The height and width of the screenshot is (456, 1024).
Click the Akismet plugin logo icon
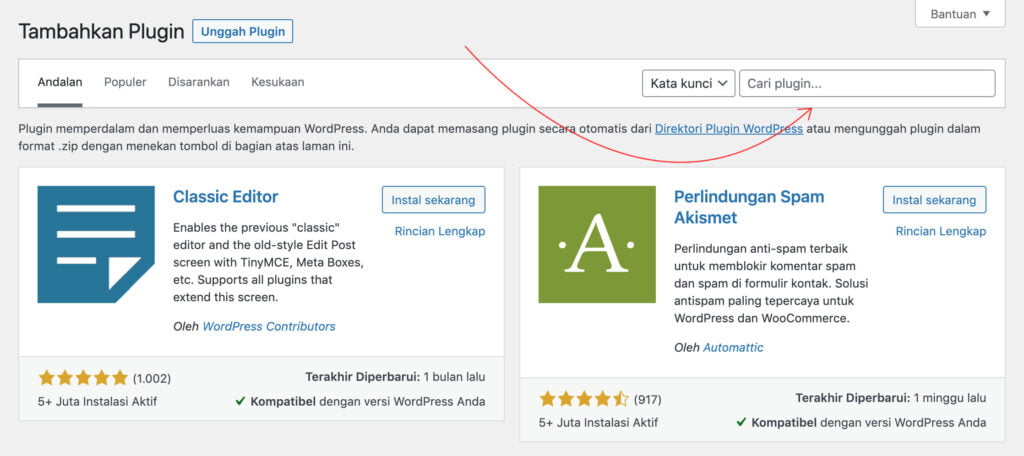pos(597,244)
